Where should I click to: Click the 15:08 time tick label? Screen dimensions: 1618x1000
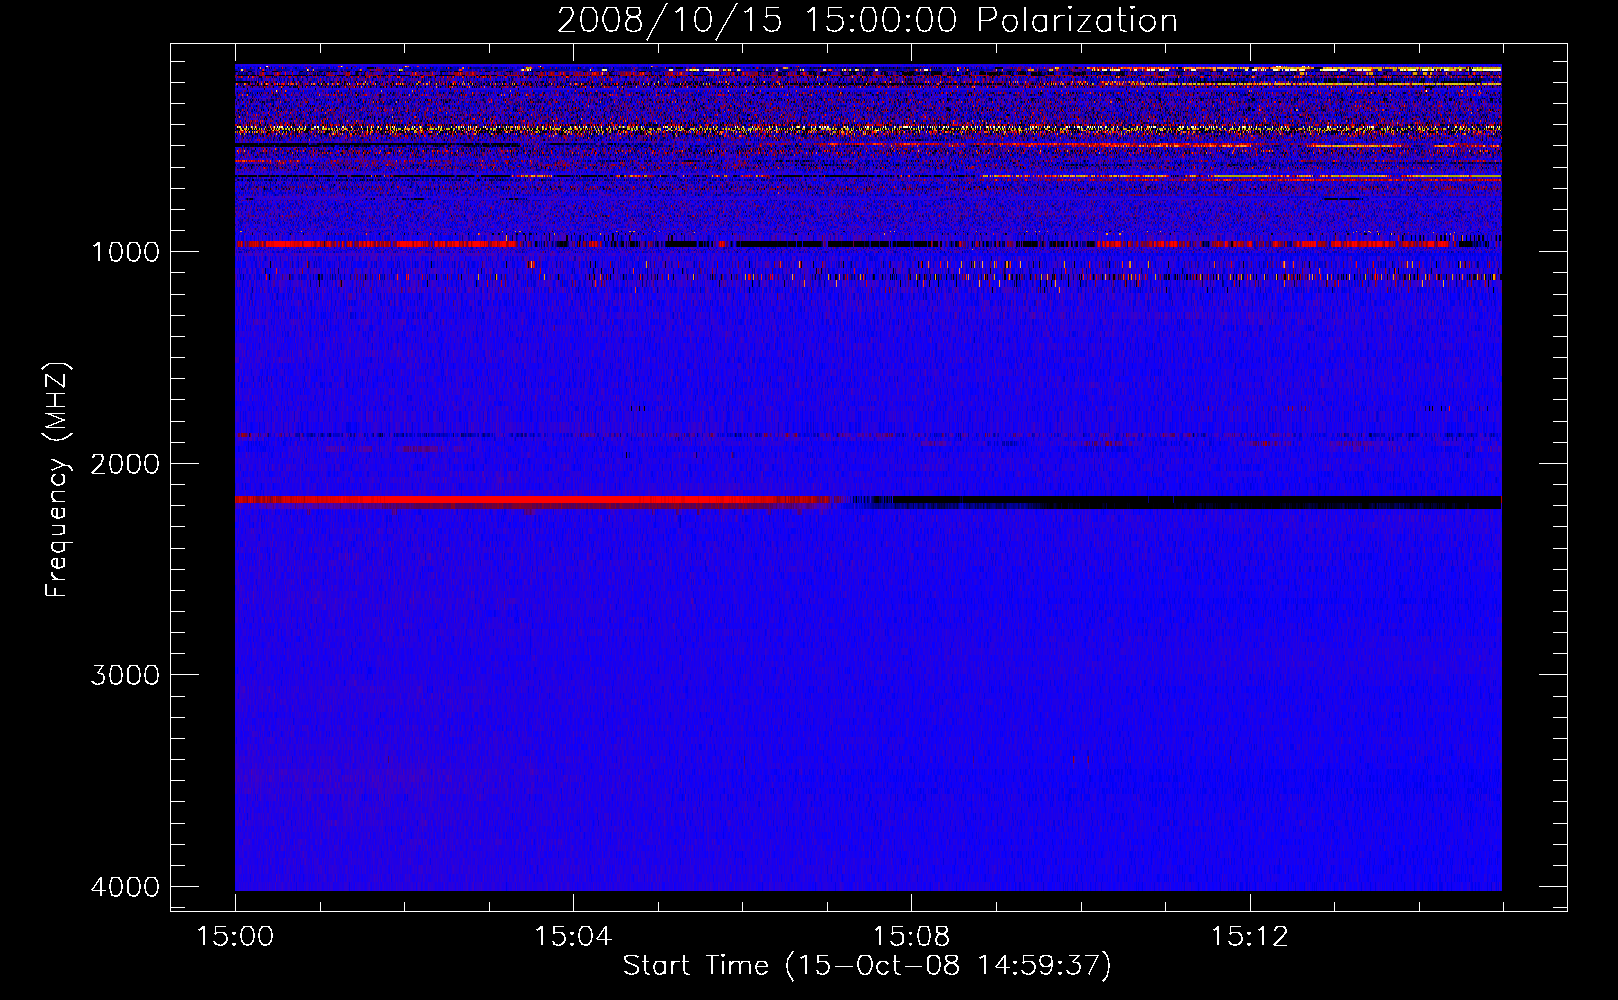coord(910,937)
